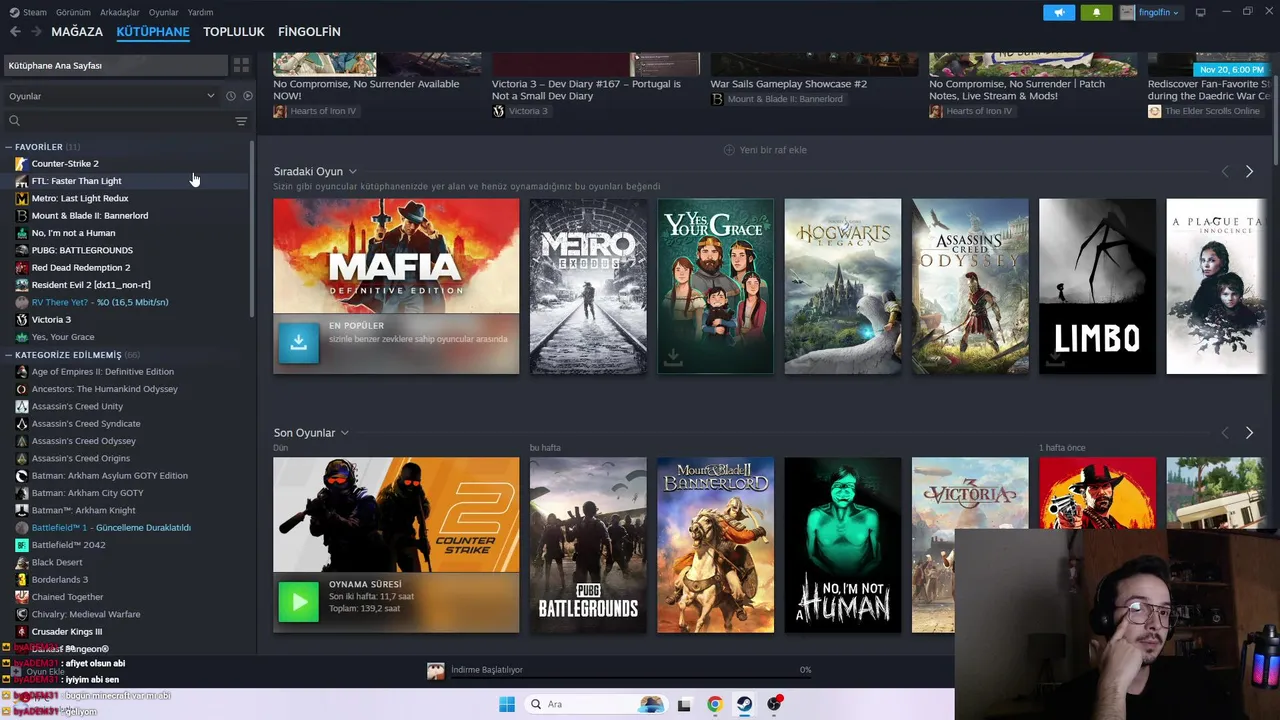Switch to the TOPLULUK tab
This screenshot has width=1280, height=720.
click(234, 32)
